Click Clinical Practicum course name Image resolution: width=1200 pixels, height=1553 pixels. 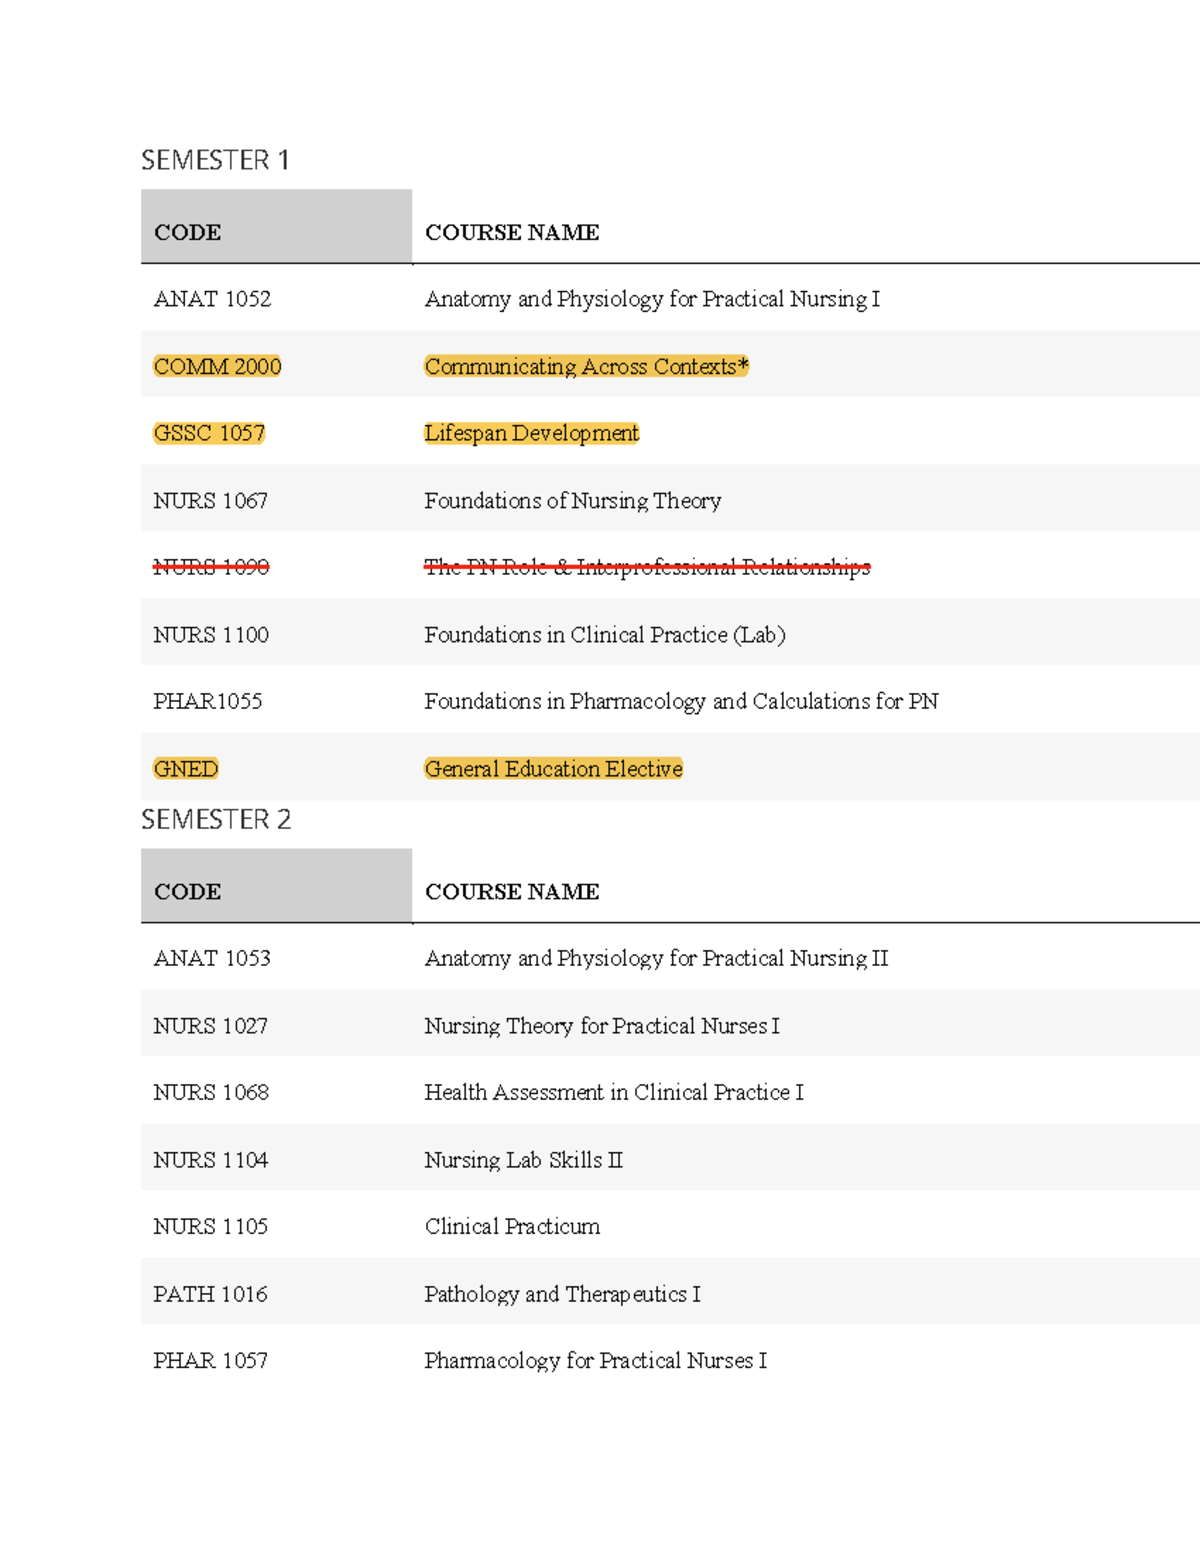tap(512, 1226)
